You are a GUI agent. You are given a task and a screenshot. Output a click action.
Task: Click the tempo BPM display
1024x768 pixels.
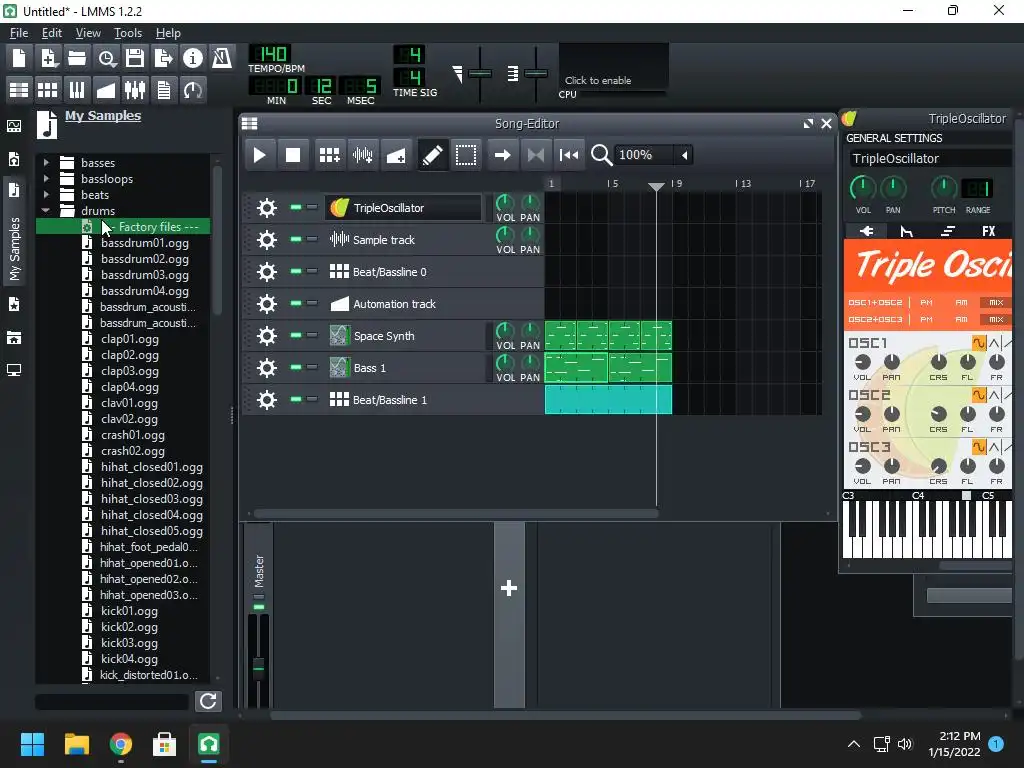270,54
